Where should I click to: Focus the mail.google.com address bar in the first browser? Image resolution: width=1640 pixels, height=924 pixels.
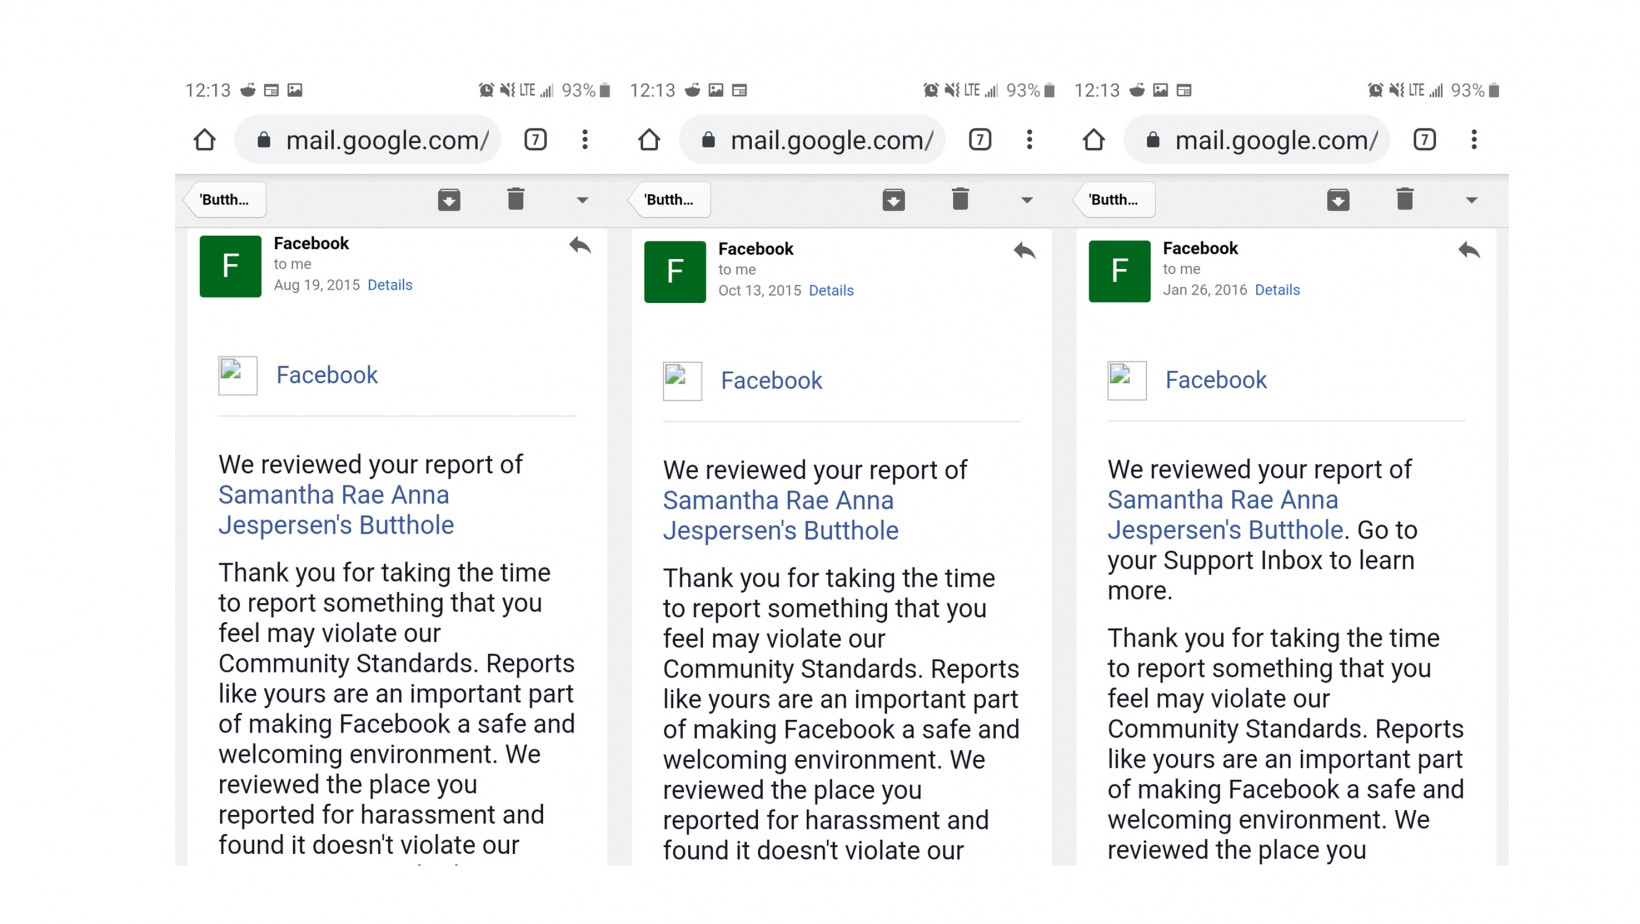click(x=374, y=140)
